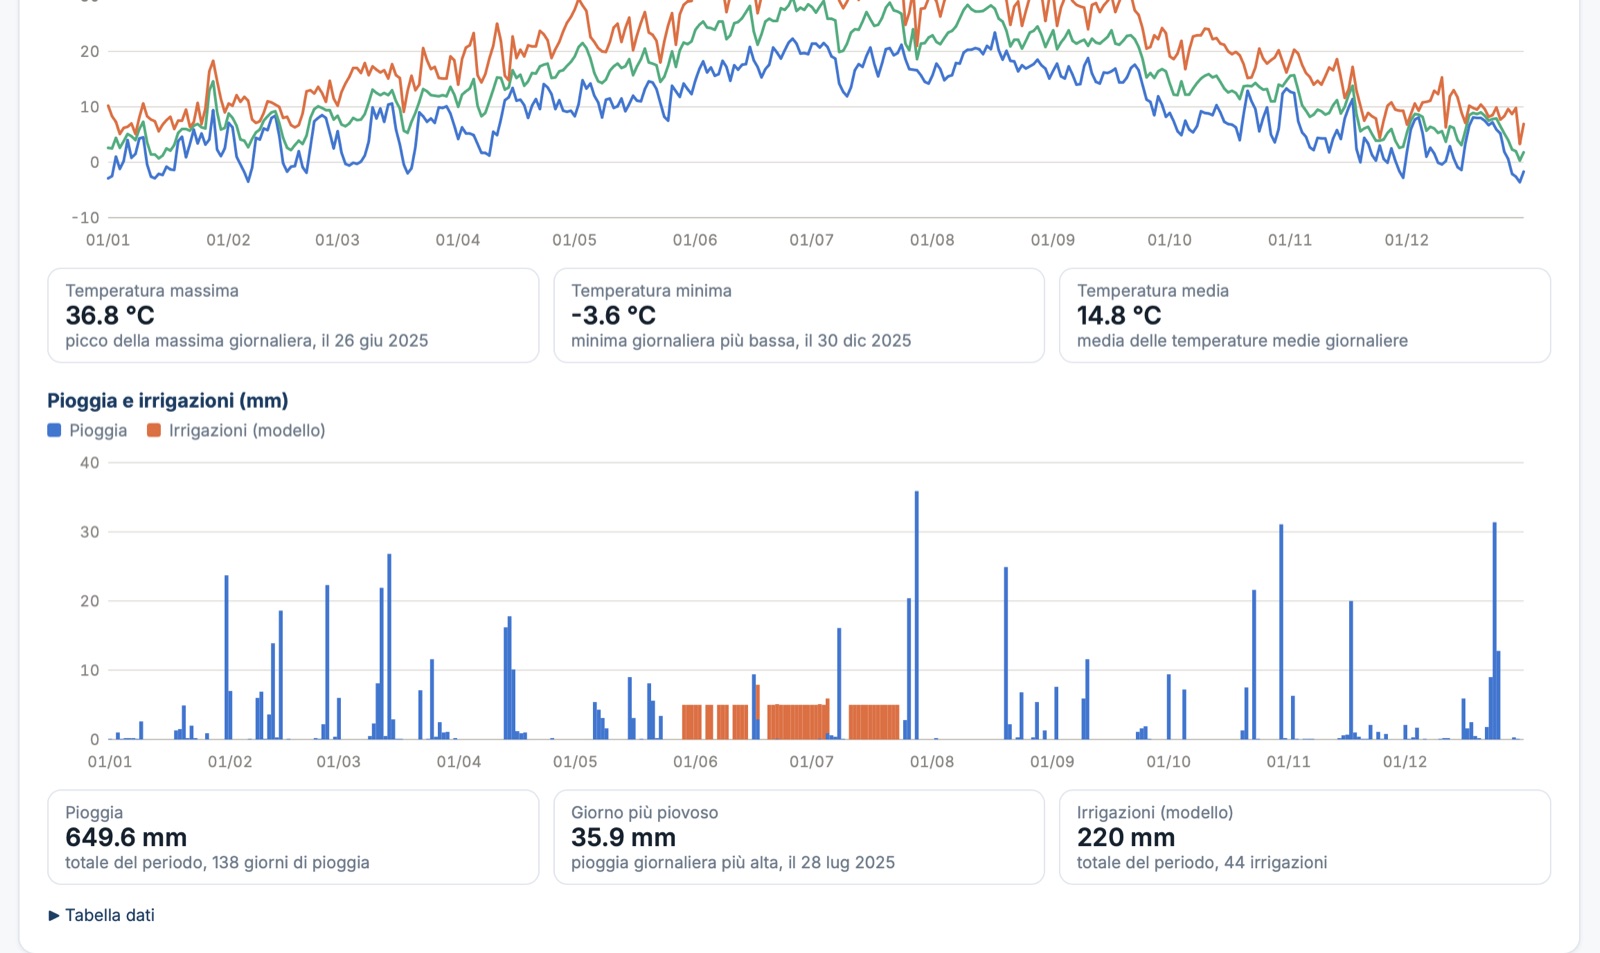The width and height of the screenshot is (1600, 953).
Task: Click the 'Temperatura media' card title
Action: click(1153, 291)
